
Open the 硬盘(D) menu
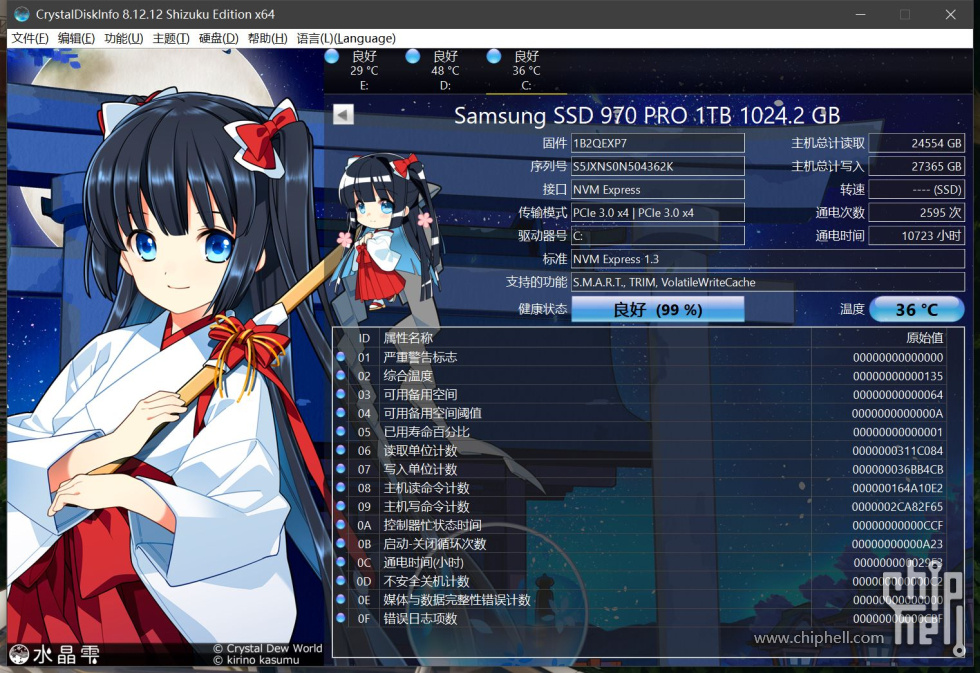[218, 38]
